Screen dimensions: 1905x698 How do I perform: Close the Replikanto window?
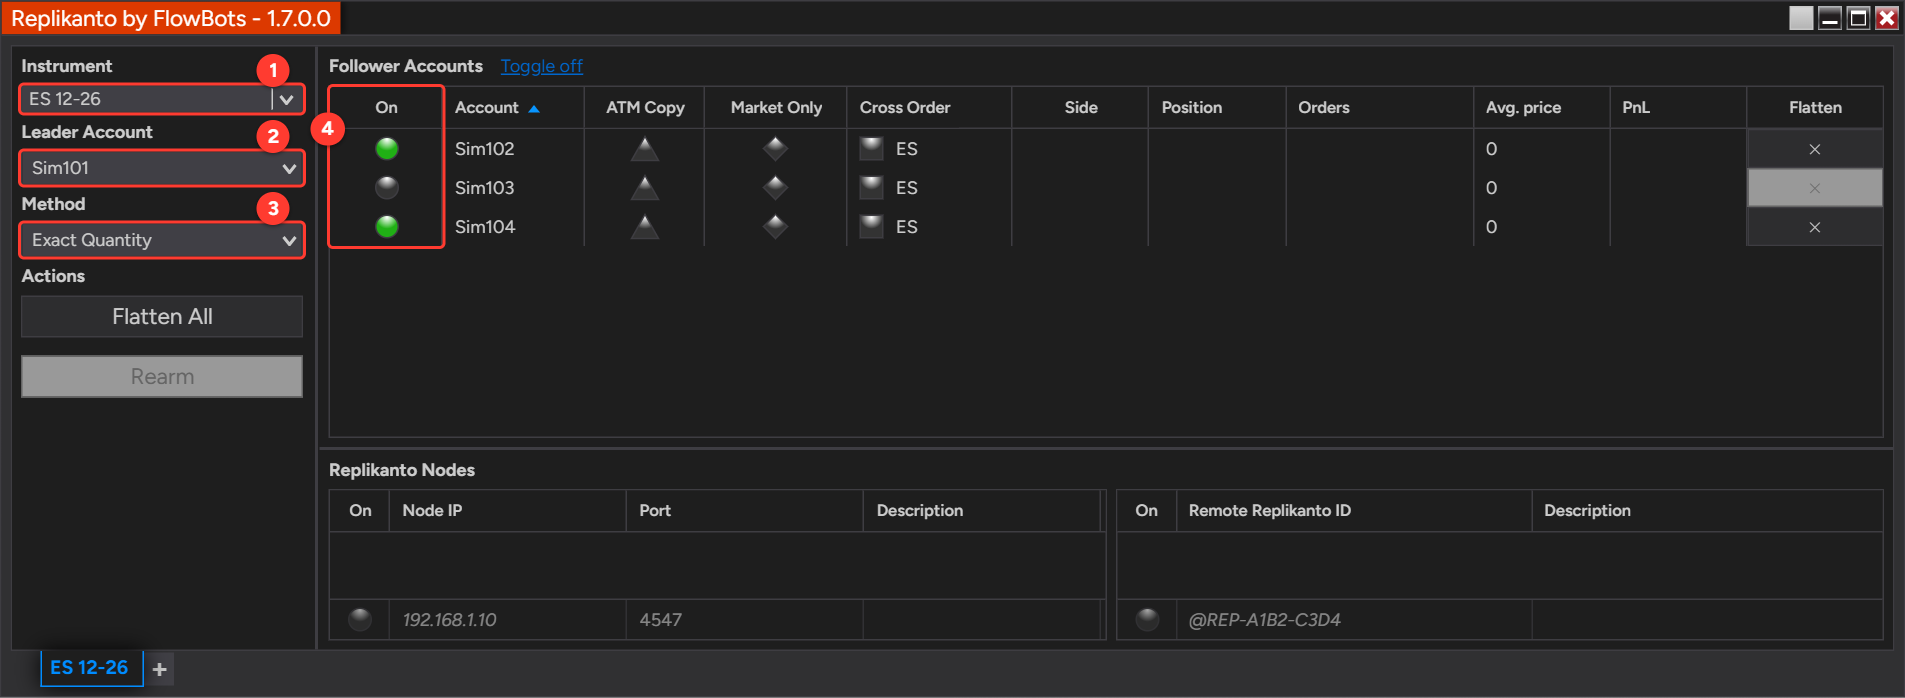coord(1886,18)
